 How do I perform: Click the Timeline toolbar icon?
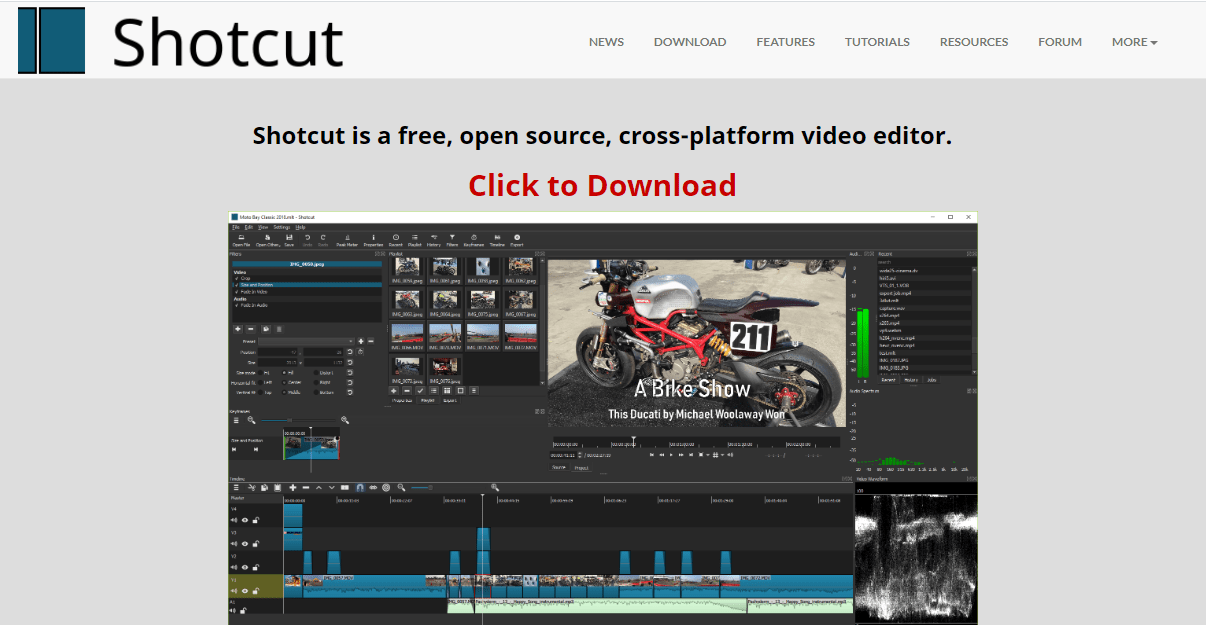click(x=497, y=240)
